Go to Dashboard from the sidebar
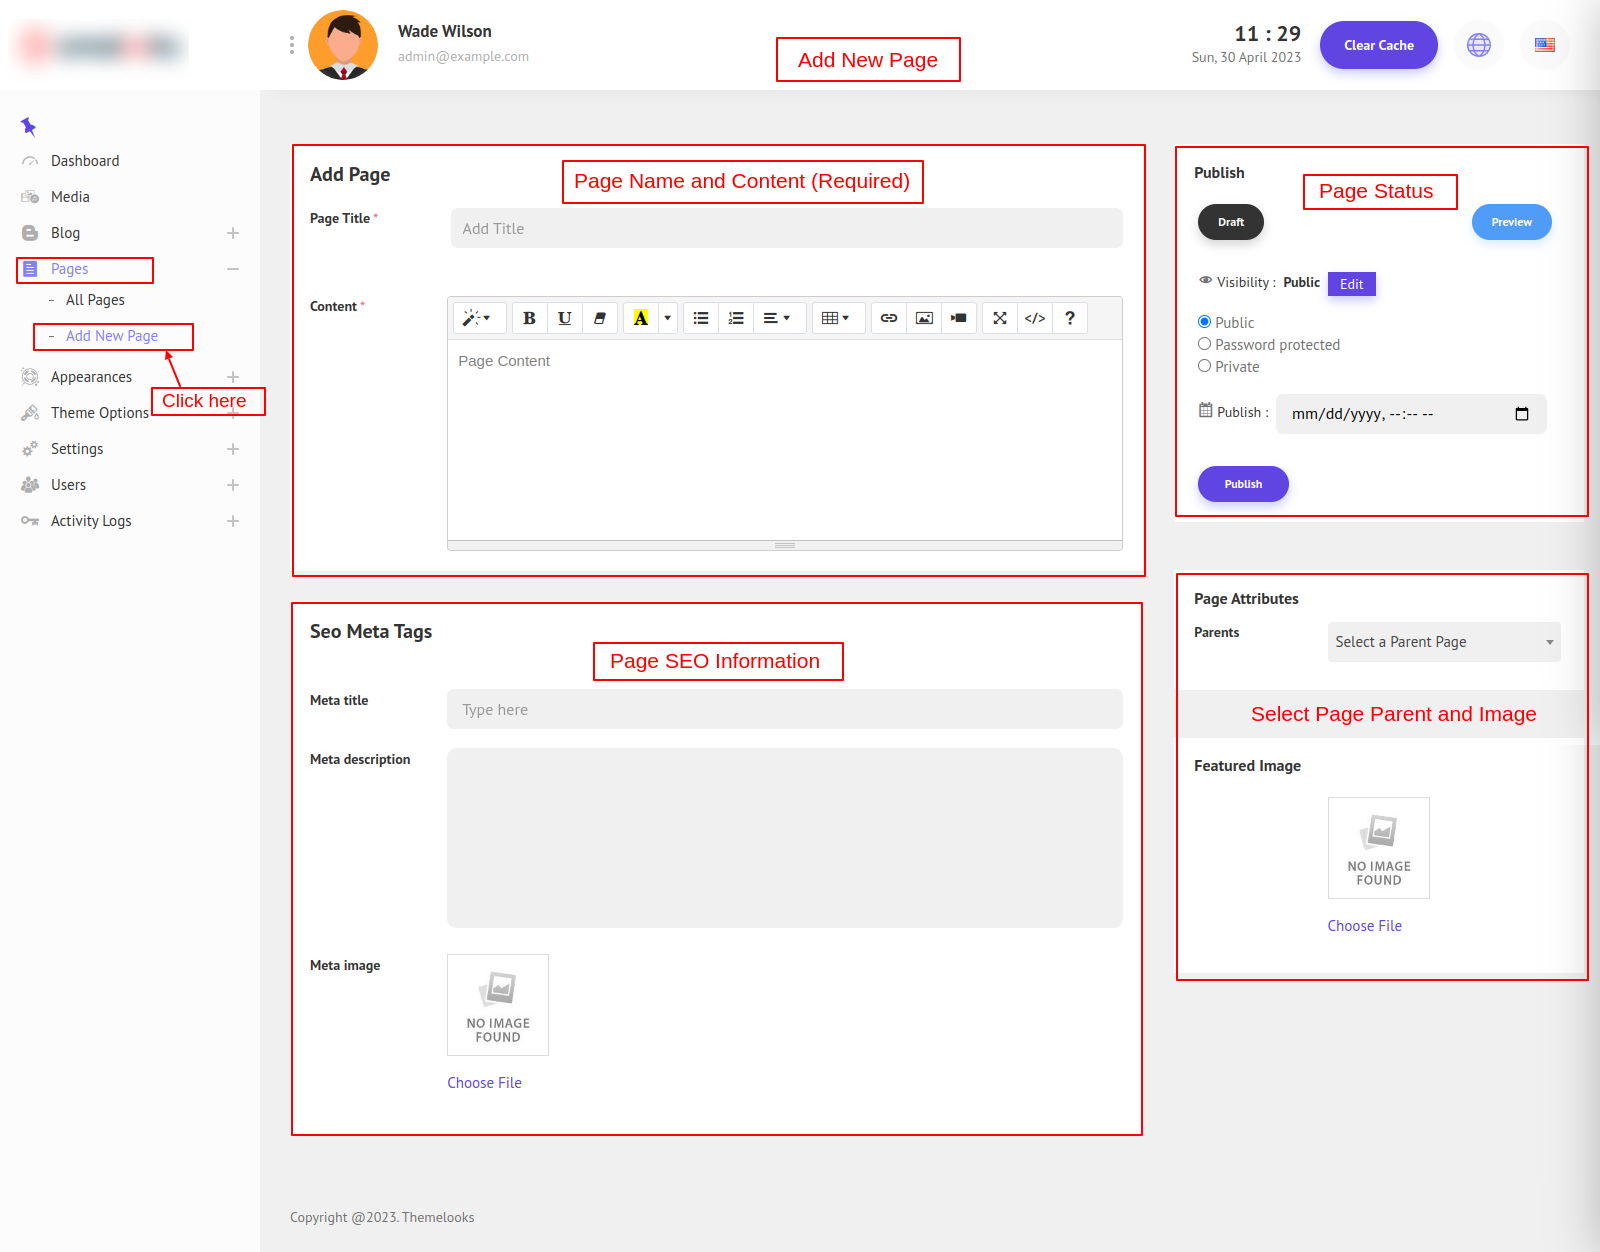This screenshot has height=1252, width=1600. (85, 161)
